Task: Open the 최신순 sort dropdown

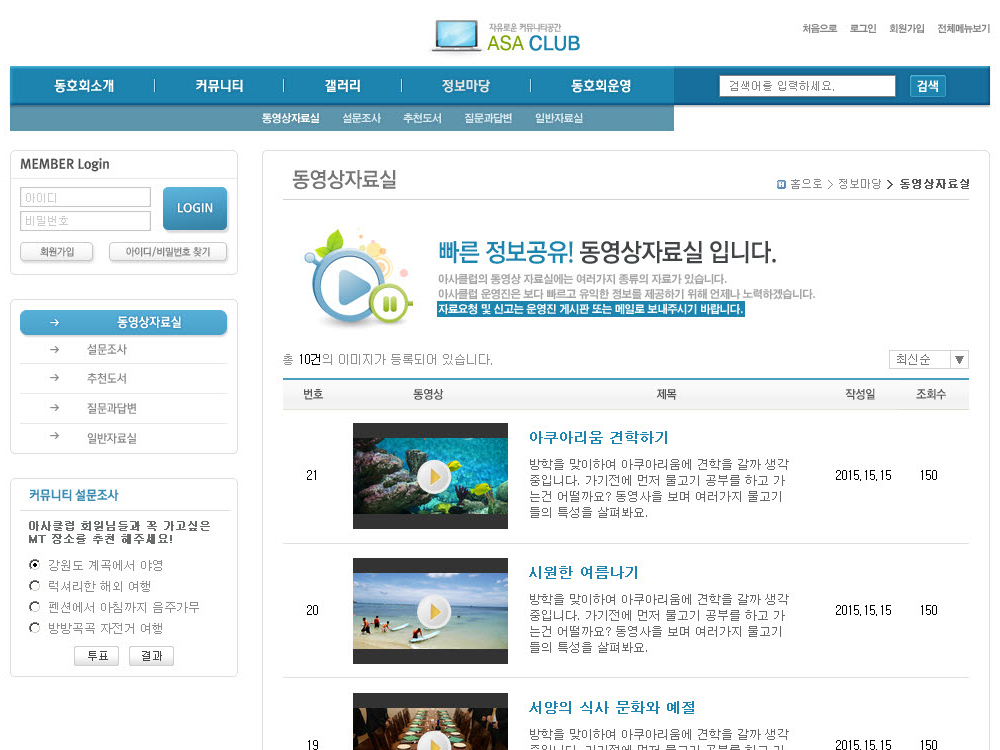Action: [x=928, y=360]
